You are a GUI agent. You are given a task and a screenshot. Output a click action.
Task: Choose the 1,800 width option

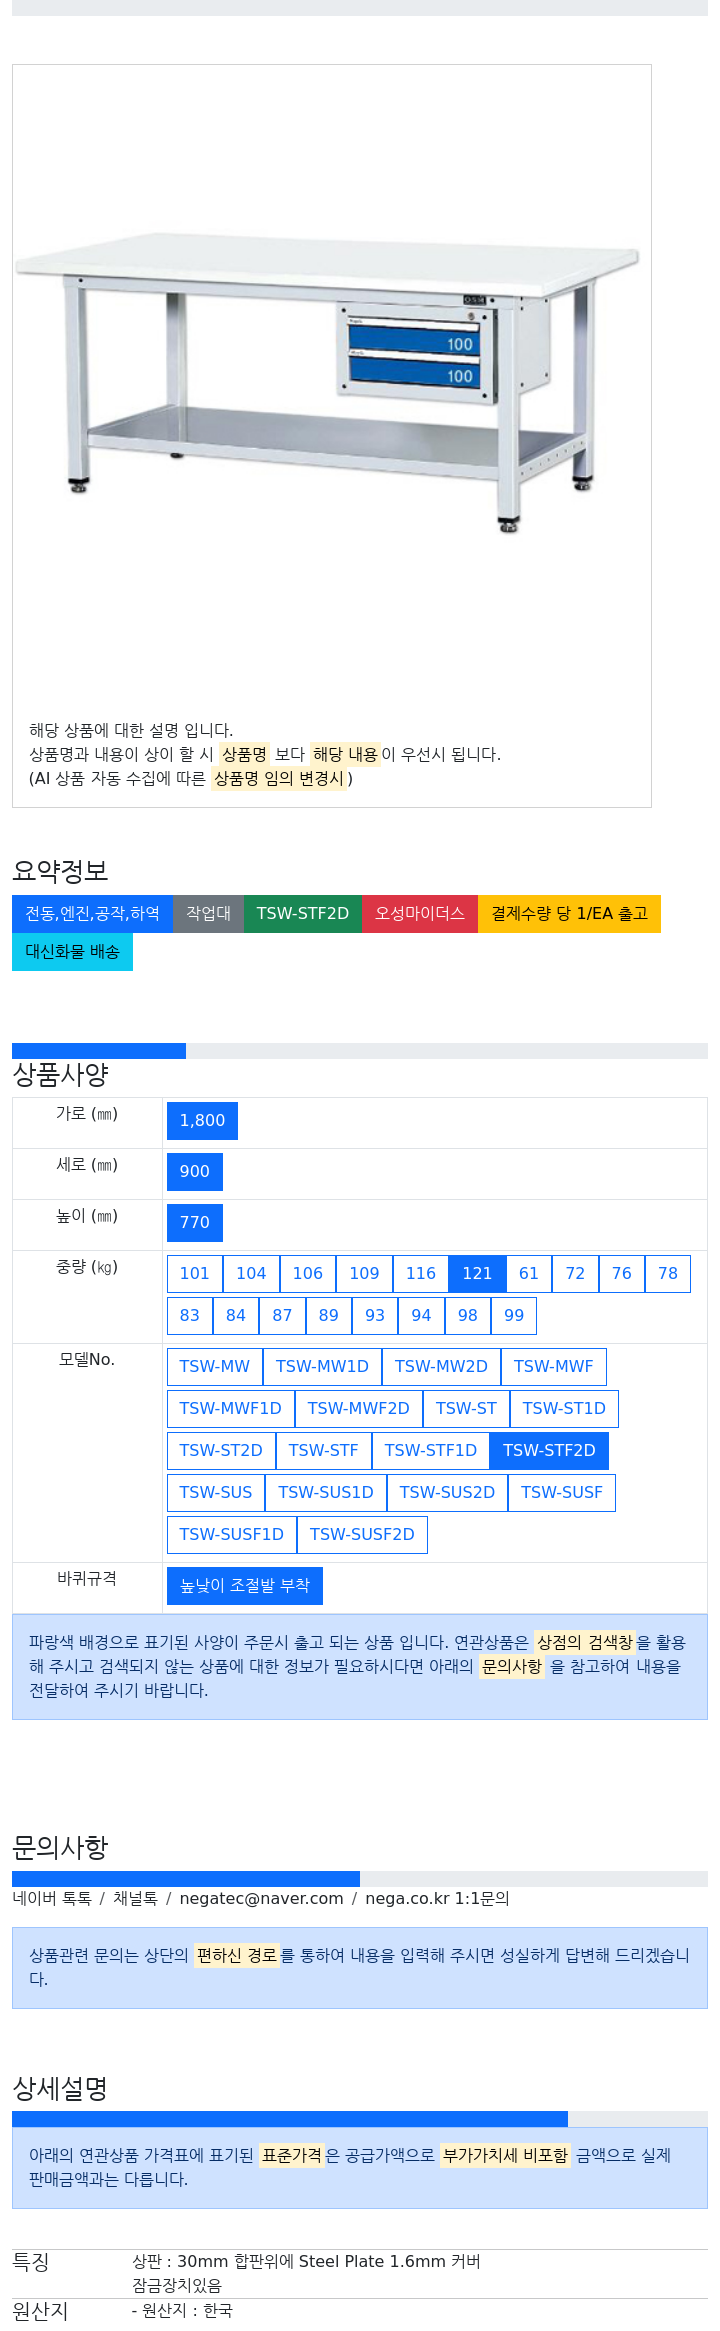click(202, 1121)
